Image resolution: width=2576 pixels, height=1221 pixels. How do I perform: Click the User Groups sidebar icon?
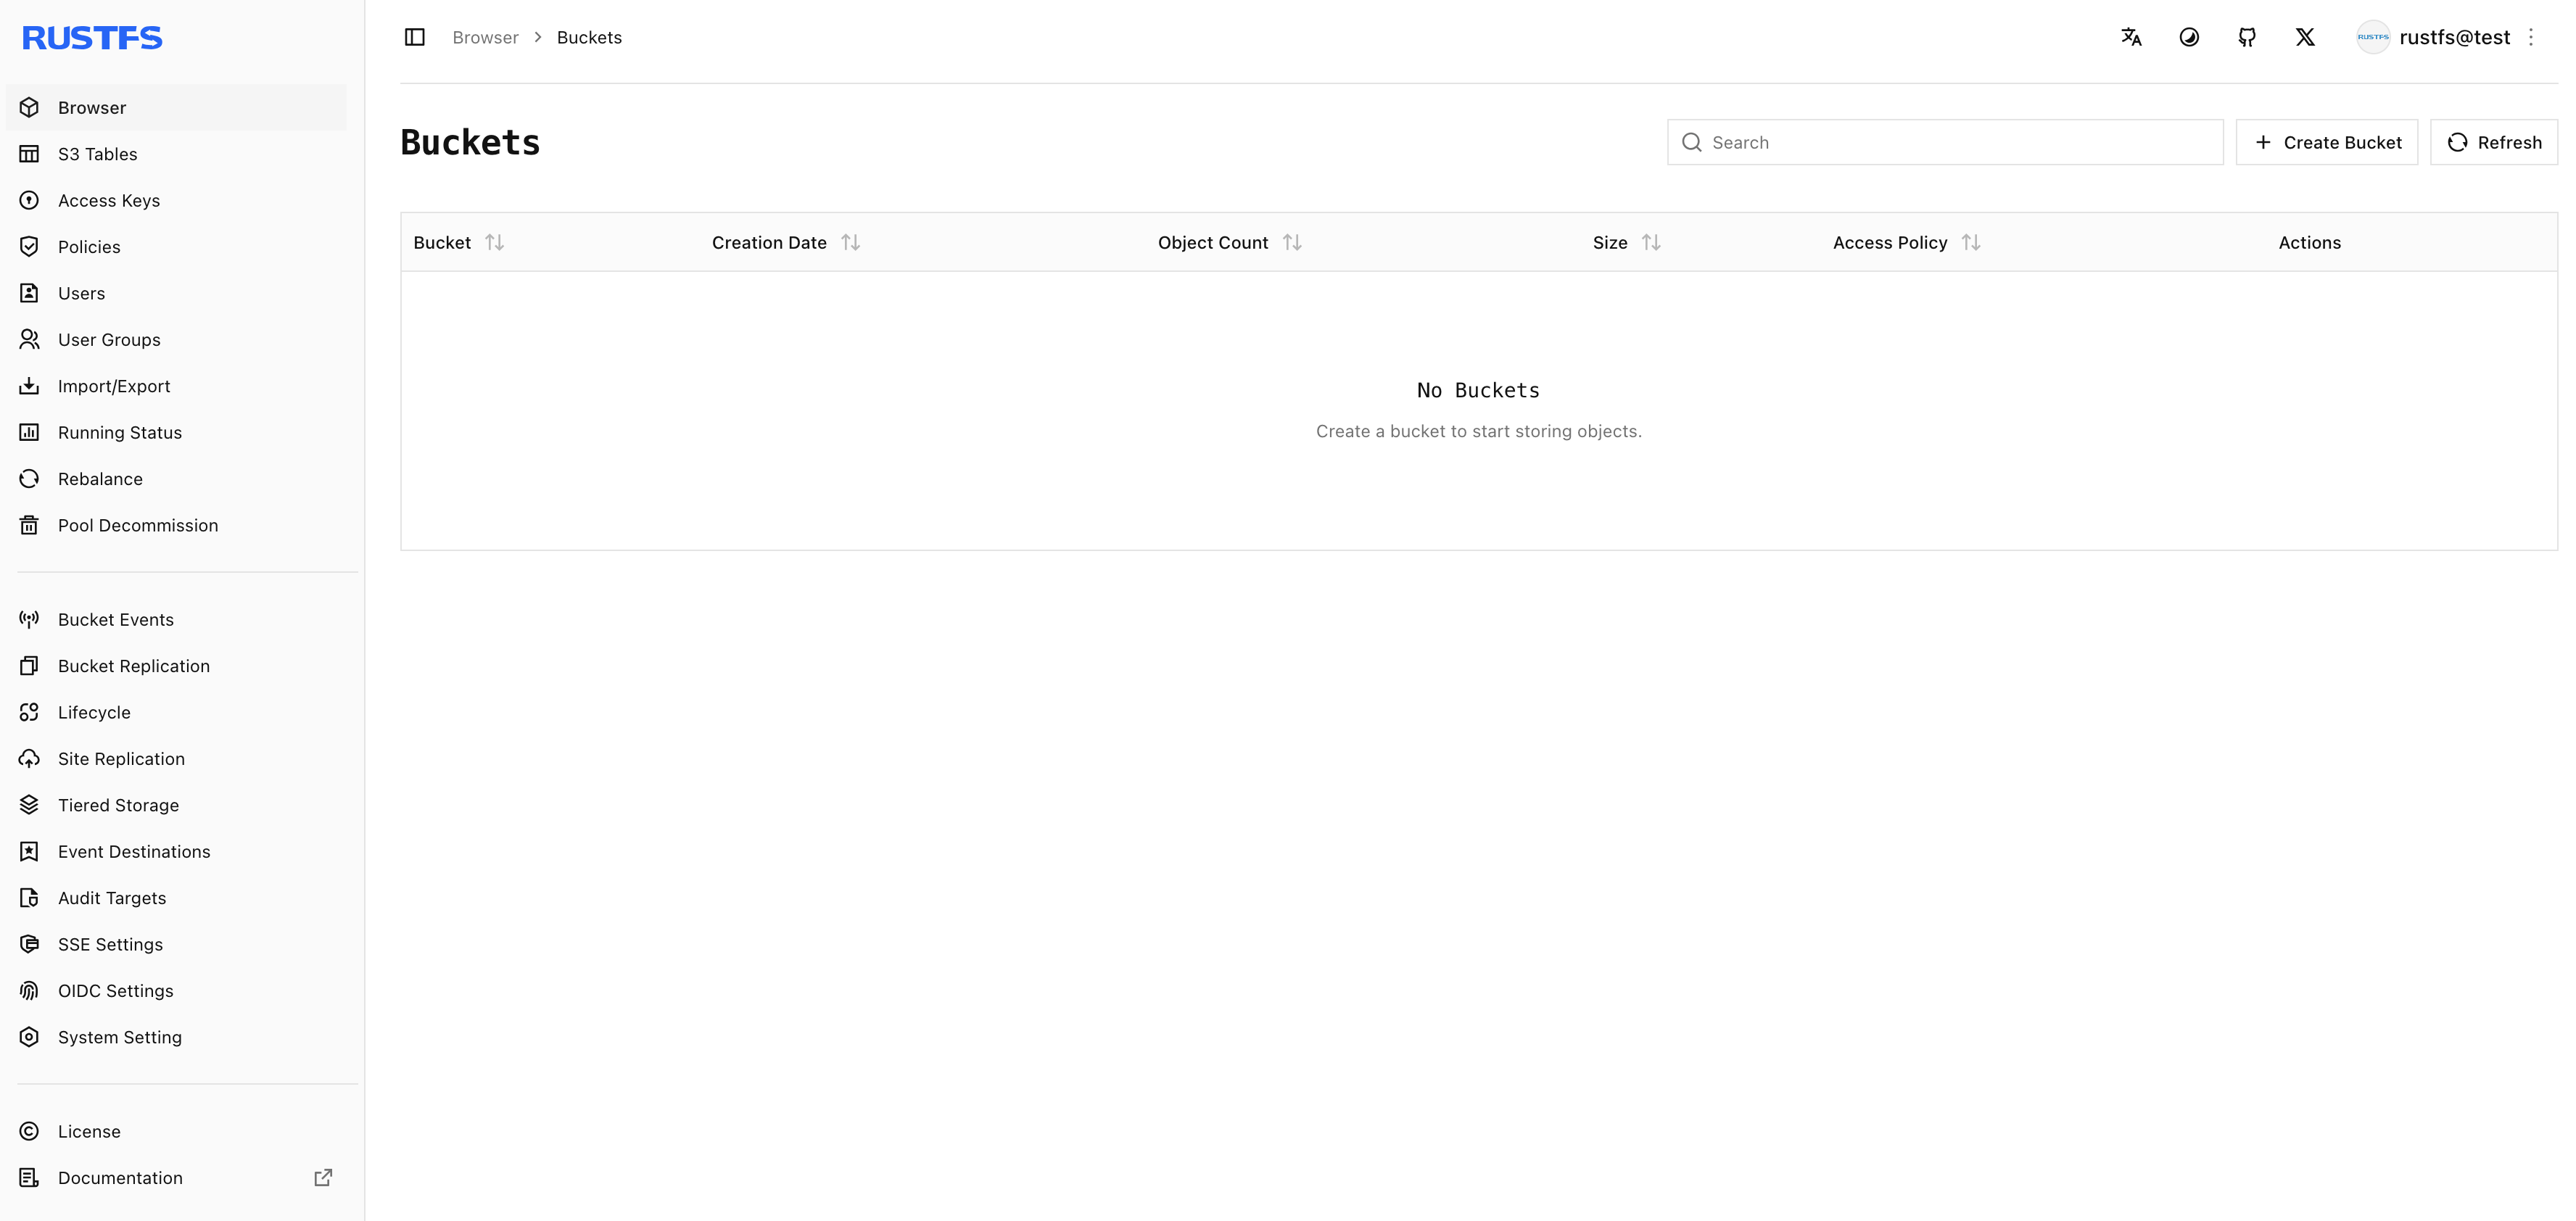[29, 339]
